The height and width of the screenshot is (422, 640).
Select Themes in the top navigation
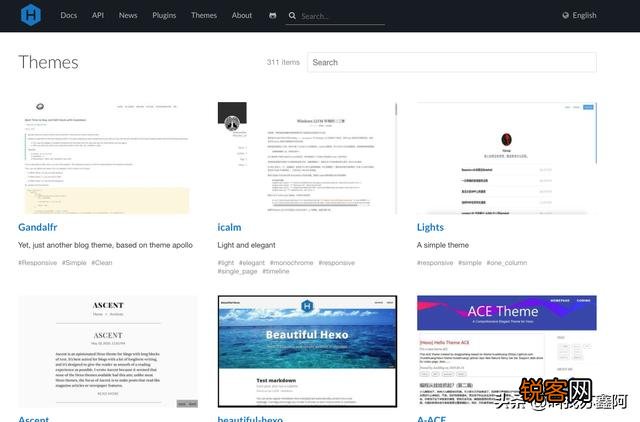(204, 16)
